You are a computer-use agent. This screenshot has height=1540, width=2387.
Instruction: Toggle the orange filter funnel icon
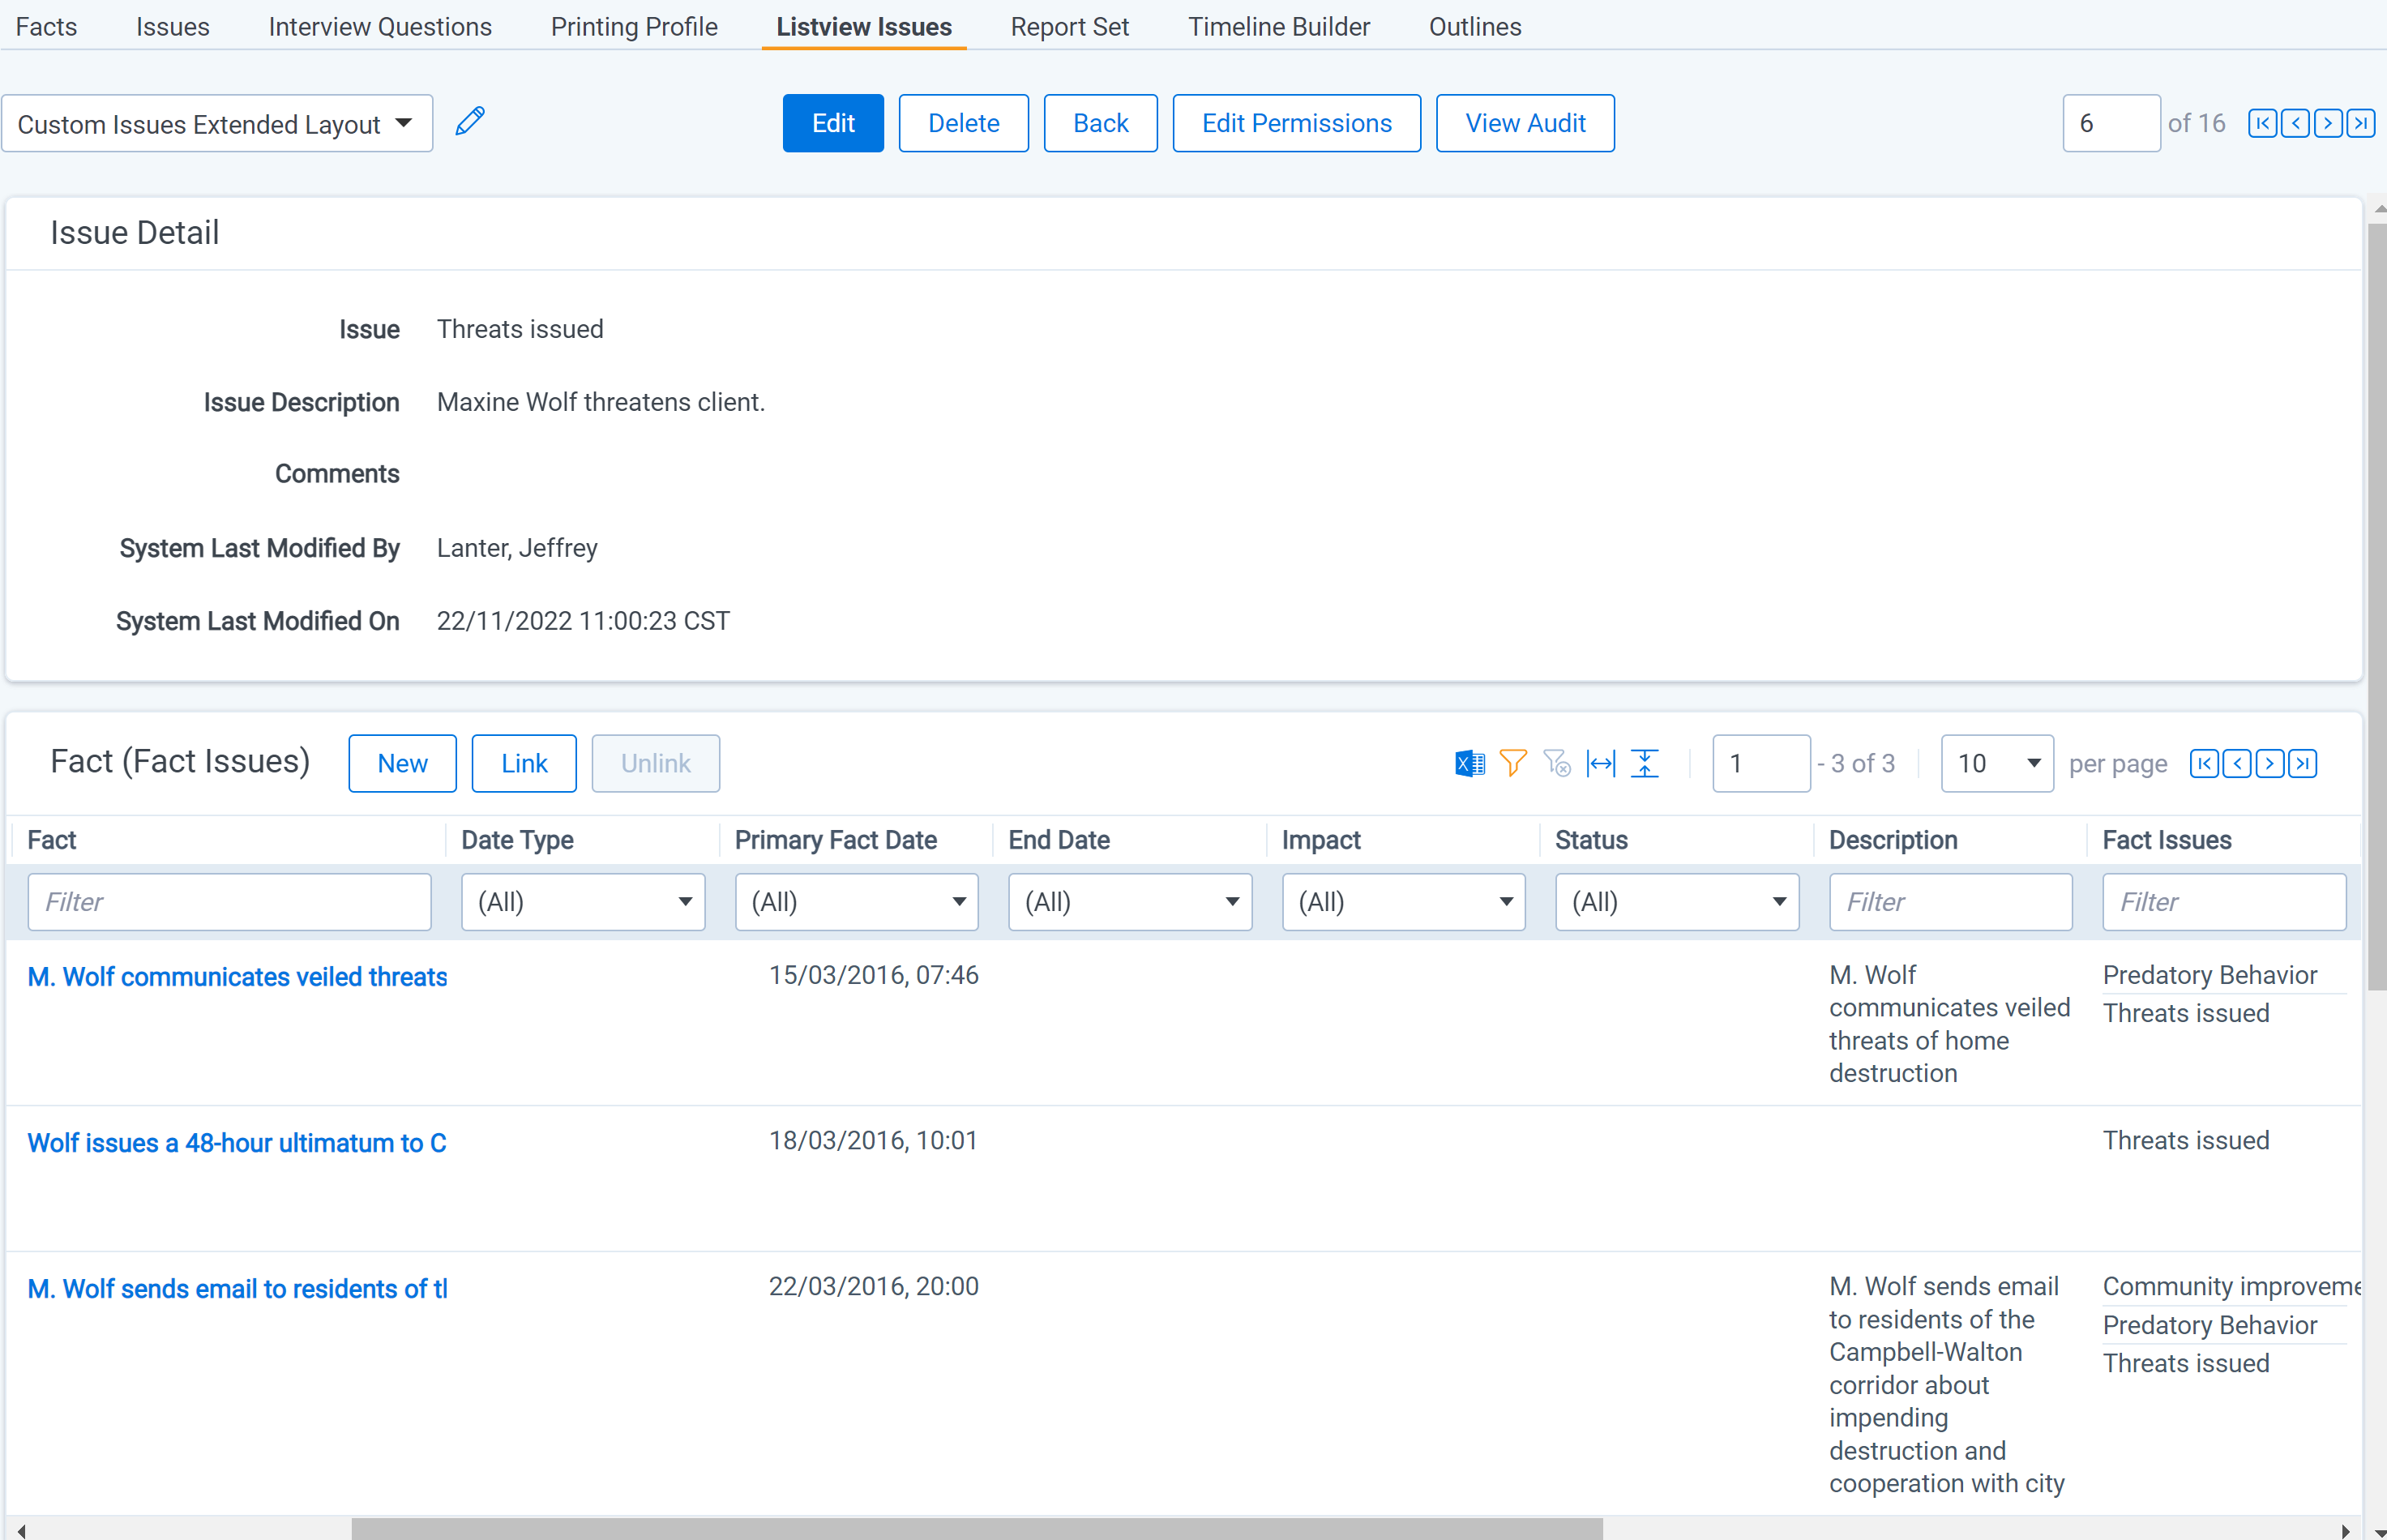click(1513, 764)
